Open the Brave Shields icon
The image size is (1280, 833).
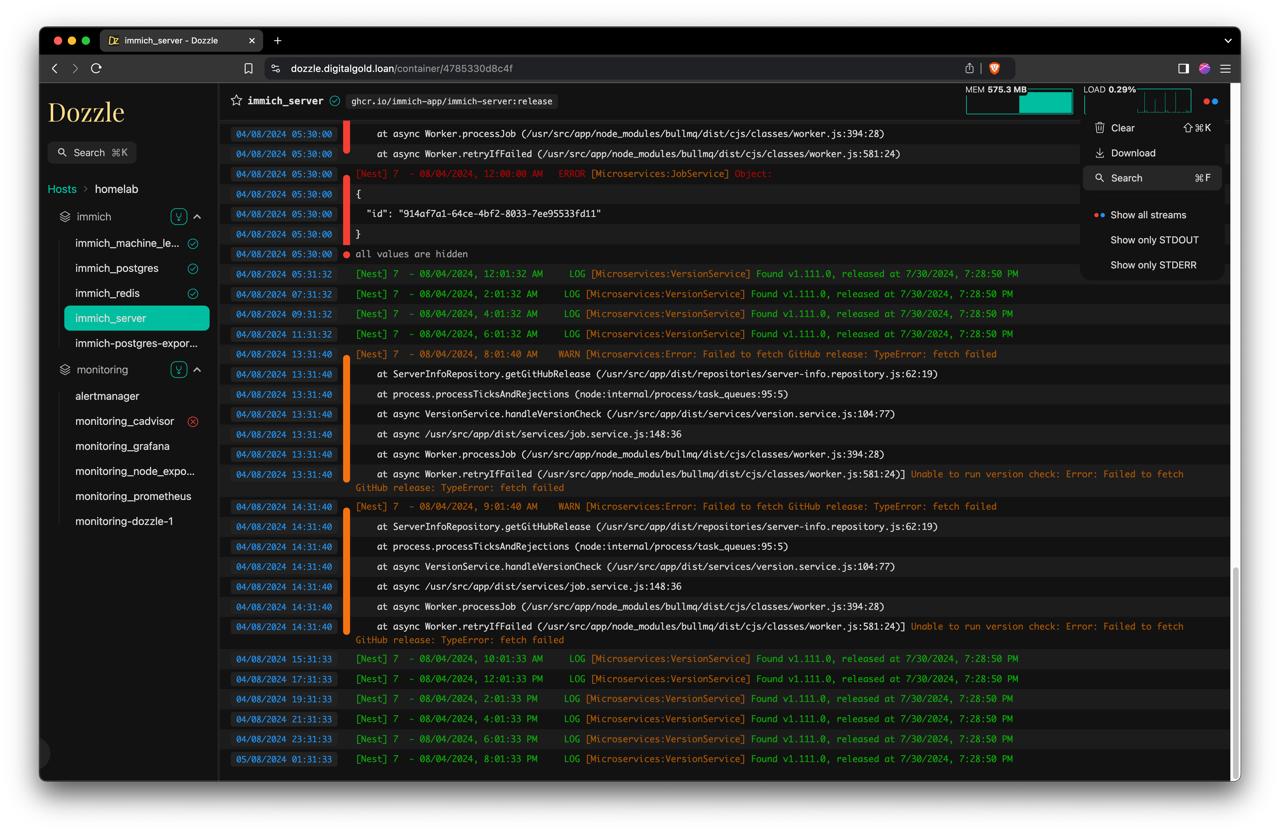994,68
